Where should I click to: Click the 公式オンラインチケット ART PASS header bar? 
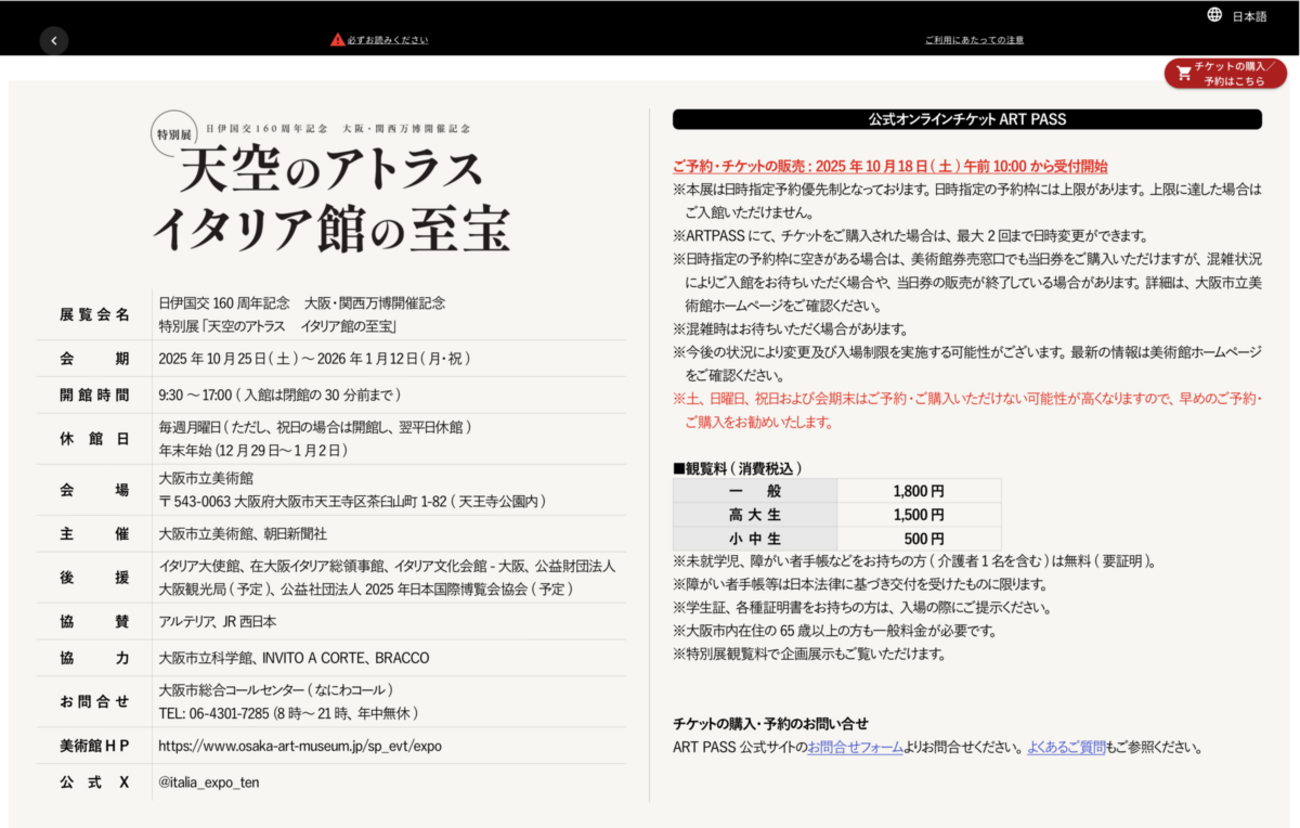967,119
